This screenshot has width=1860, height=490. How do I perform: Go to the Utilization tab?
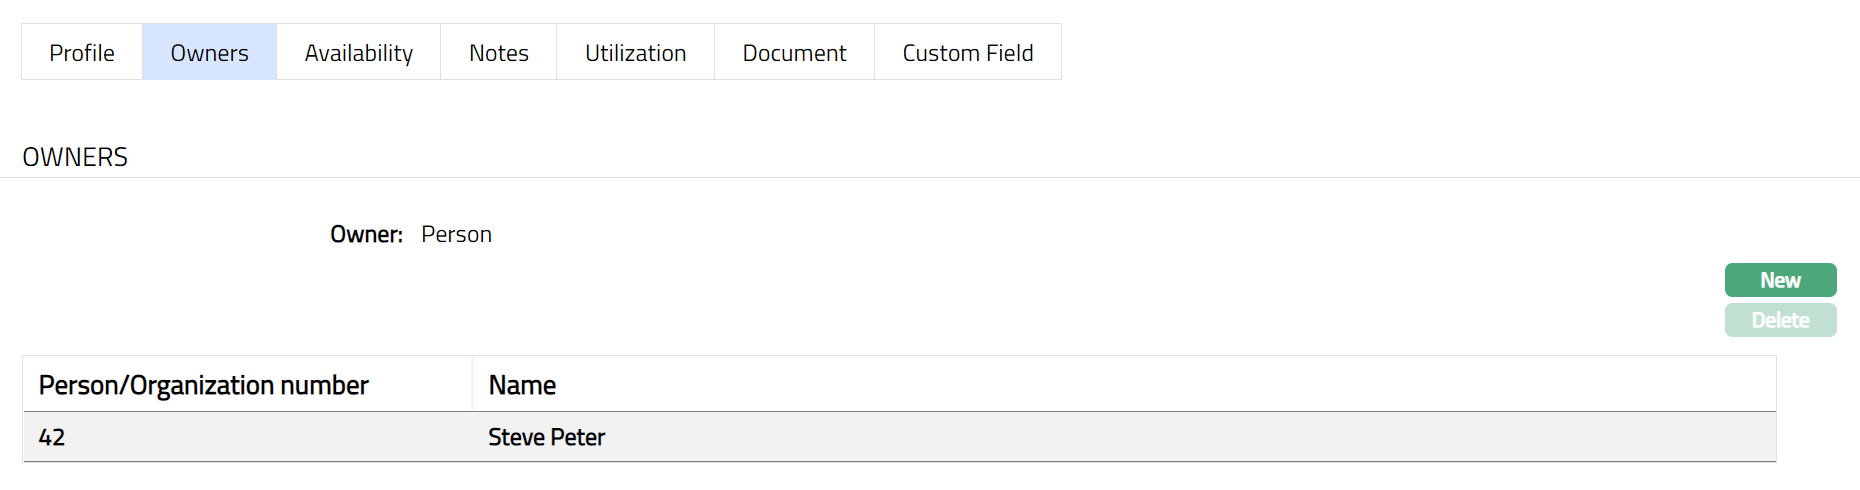(635, 53)
